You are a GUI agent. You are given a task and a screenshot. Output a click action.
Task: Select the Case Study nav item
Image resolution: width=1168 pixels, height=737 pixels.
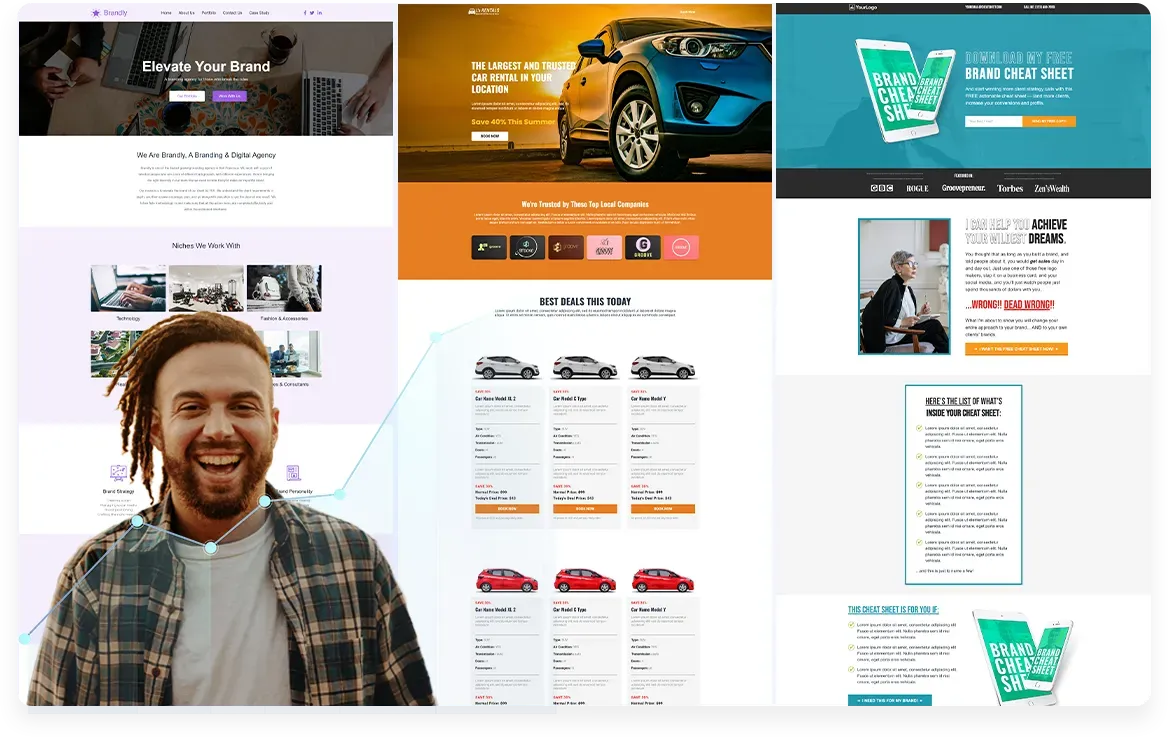(259, 13)
